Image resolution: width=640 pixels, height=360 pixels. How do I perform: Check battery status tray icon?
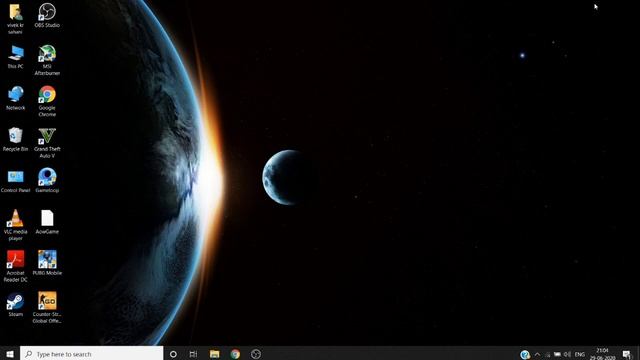[x=557, y=354]
